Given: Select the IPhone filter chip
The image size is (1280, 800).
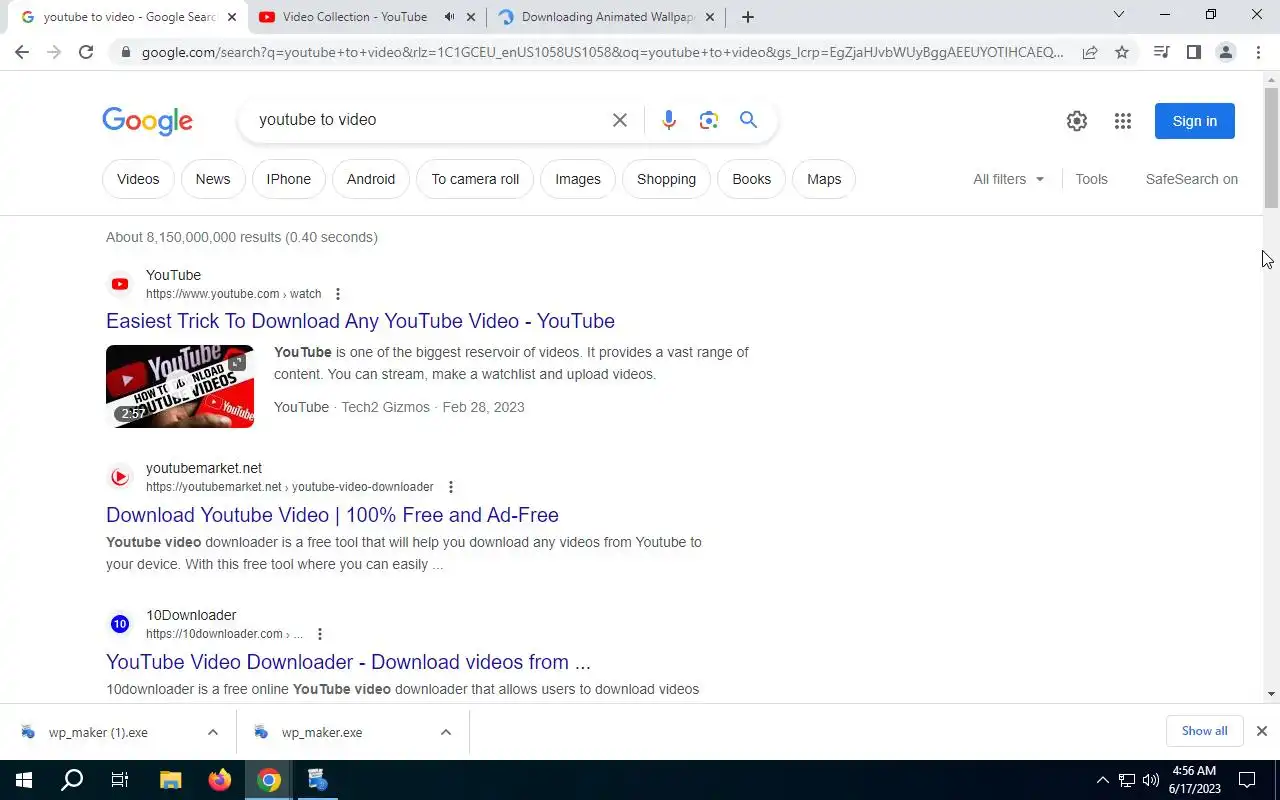Looking at the screenshot, I should pyautogui.click(x=289, y=179).
